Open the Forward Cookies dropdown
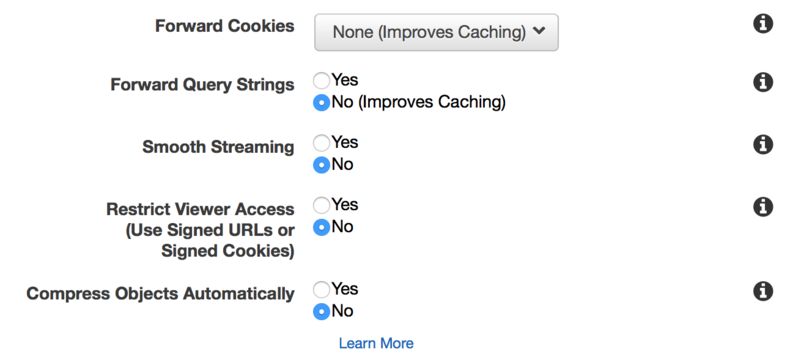Viewport: 790px width, 363px height. click(436, 32)
